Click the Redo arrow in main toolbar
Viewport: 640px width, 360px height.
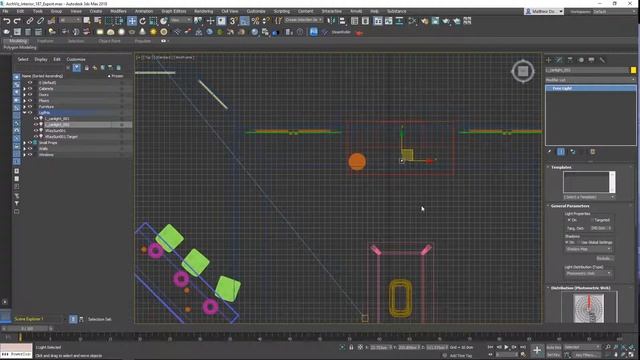point(18,21)
